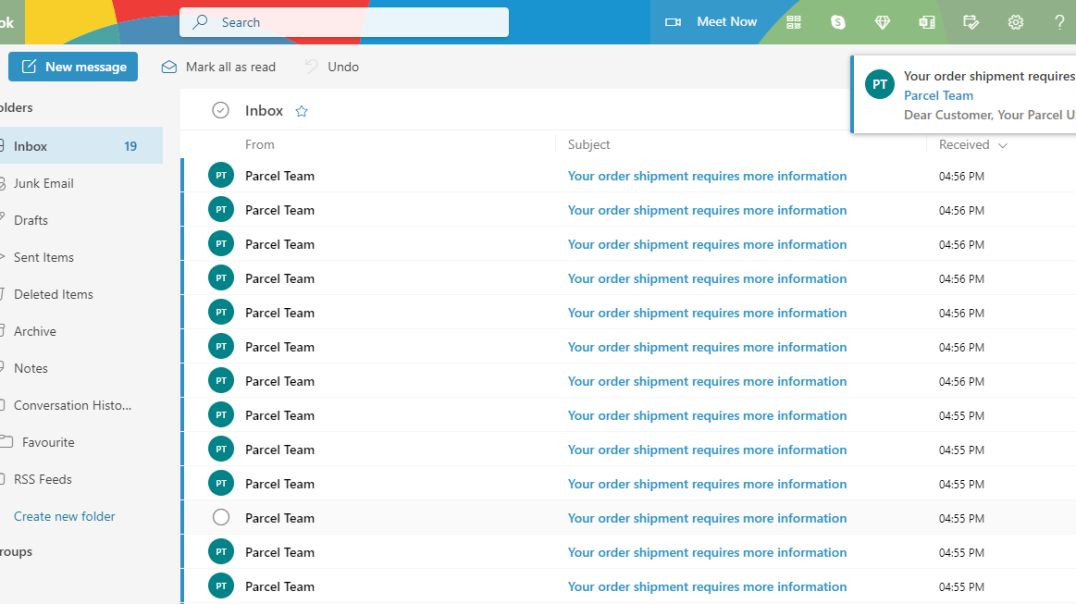The height and width of the screenshot is (604, 1076).
Task: Open the app launcher grid icon
Action: pos(793,21)
